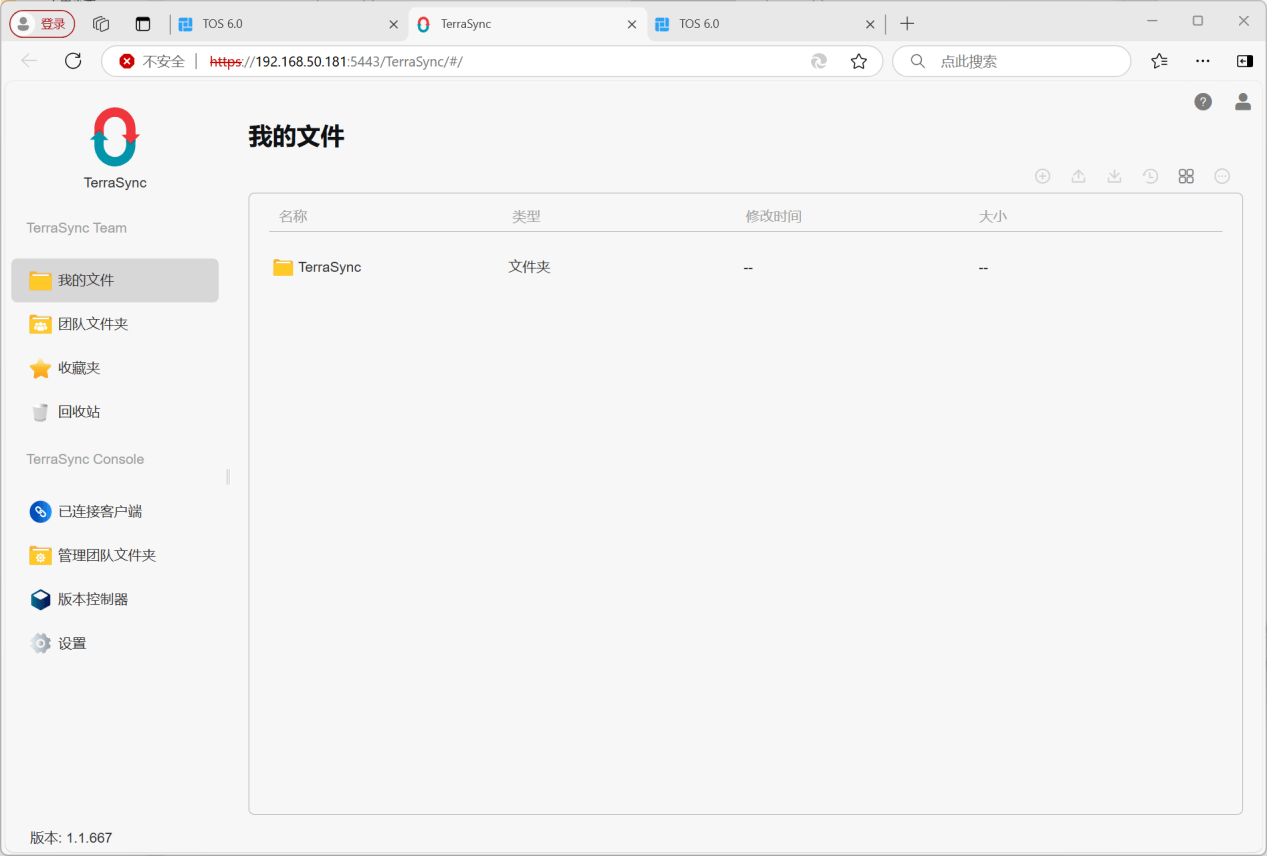This screenshot has height=856, width=1267.
Task: Switch to grid view icon
Action: coord(1186,176)
